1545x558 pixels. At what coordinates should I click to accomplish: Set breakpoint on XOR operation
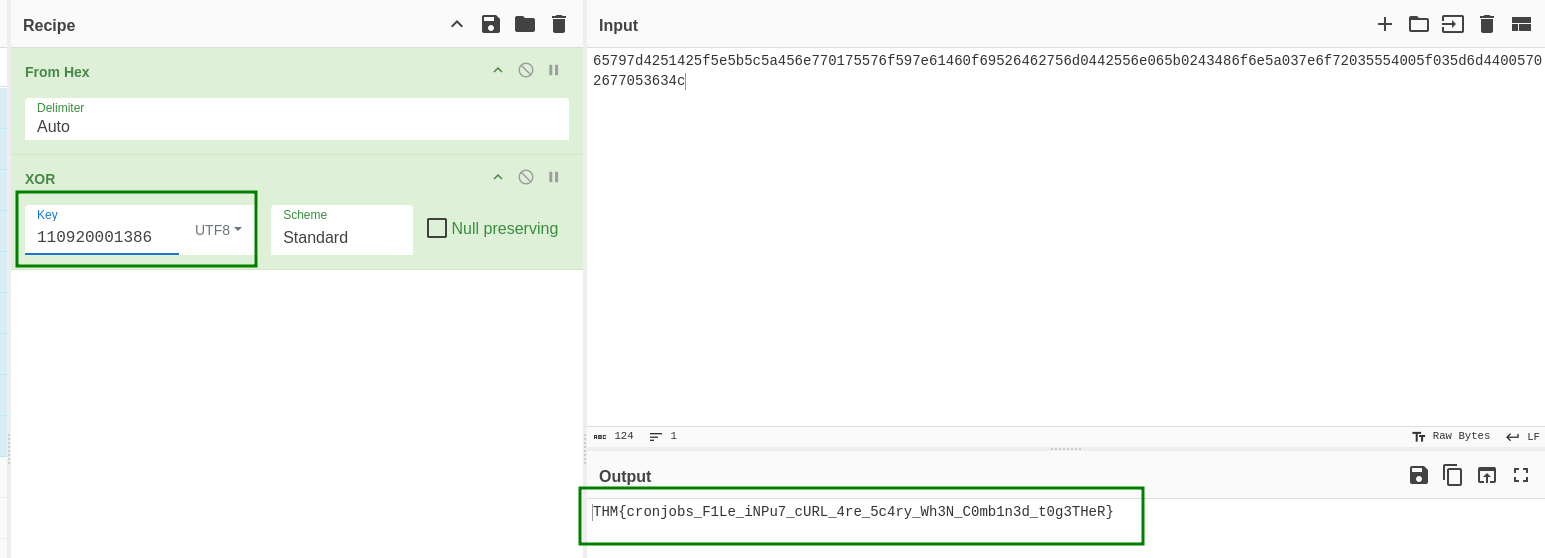coord(553,177)
